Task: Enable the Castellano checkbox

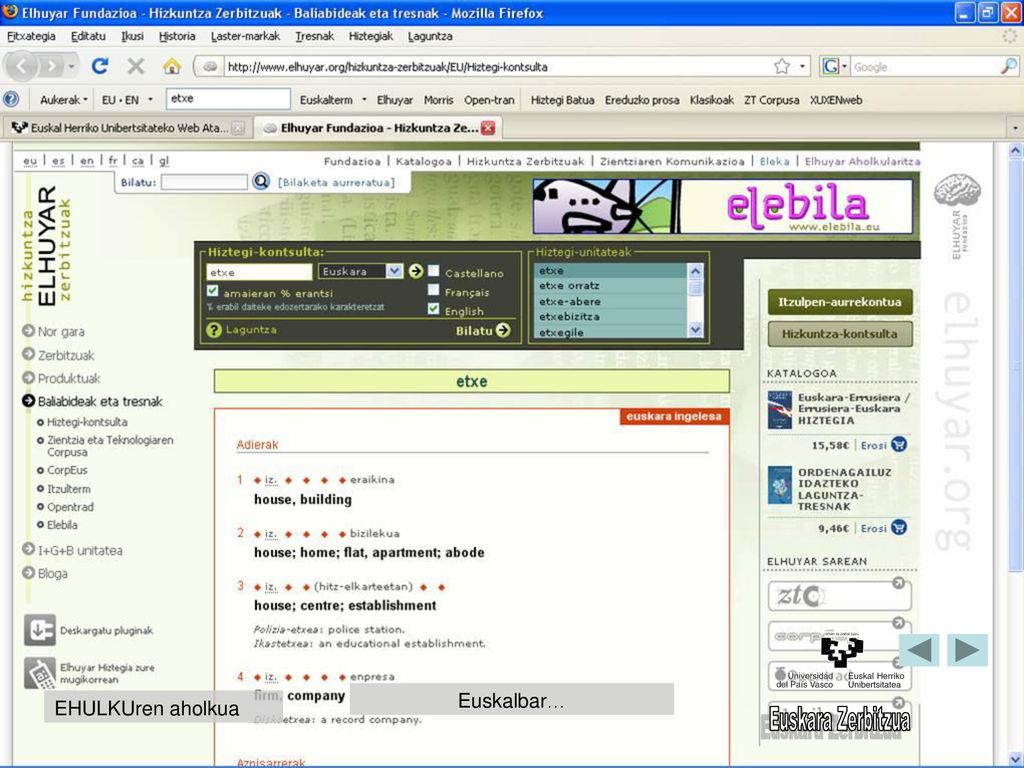Action: click(433, 270)
